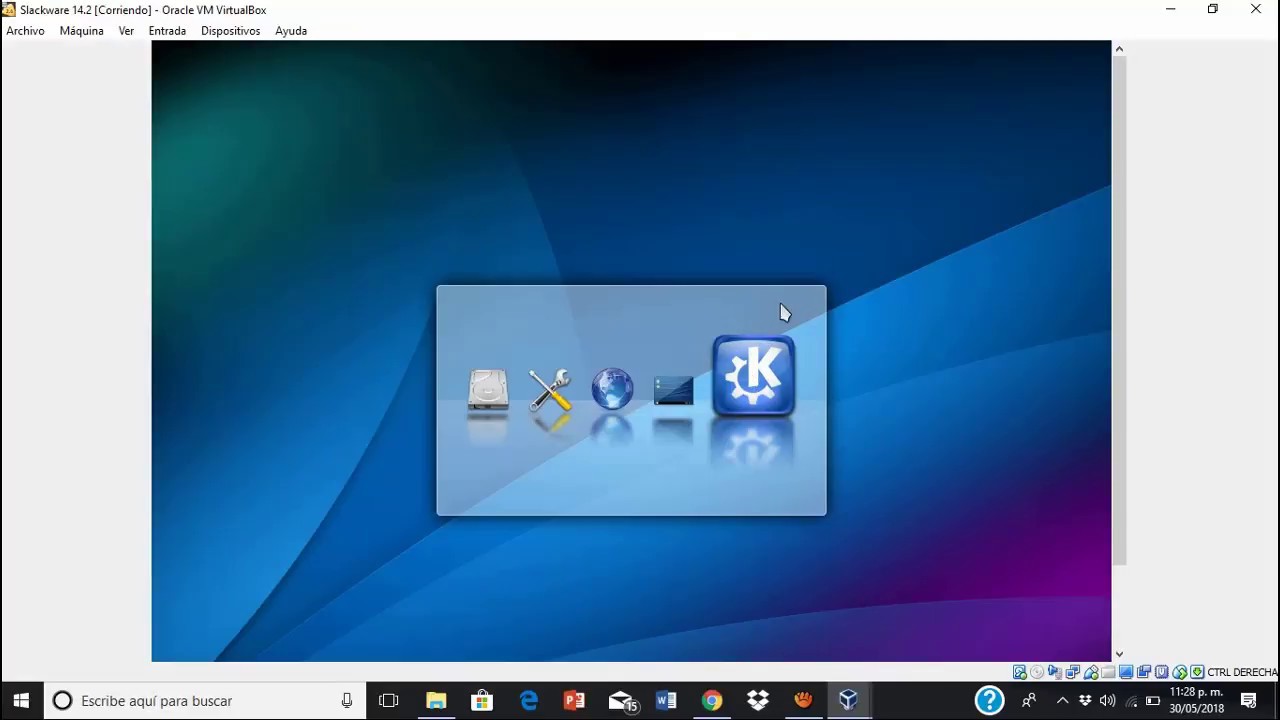Screen dimensions: 1280x720
Task: Click the wrench and screwdriver tools icon
Action: [550, 390]
